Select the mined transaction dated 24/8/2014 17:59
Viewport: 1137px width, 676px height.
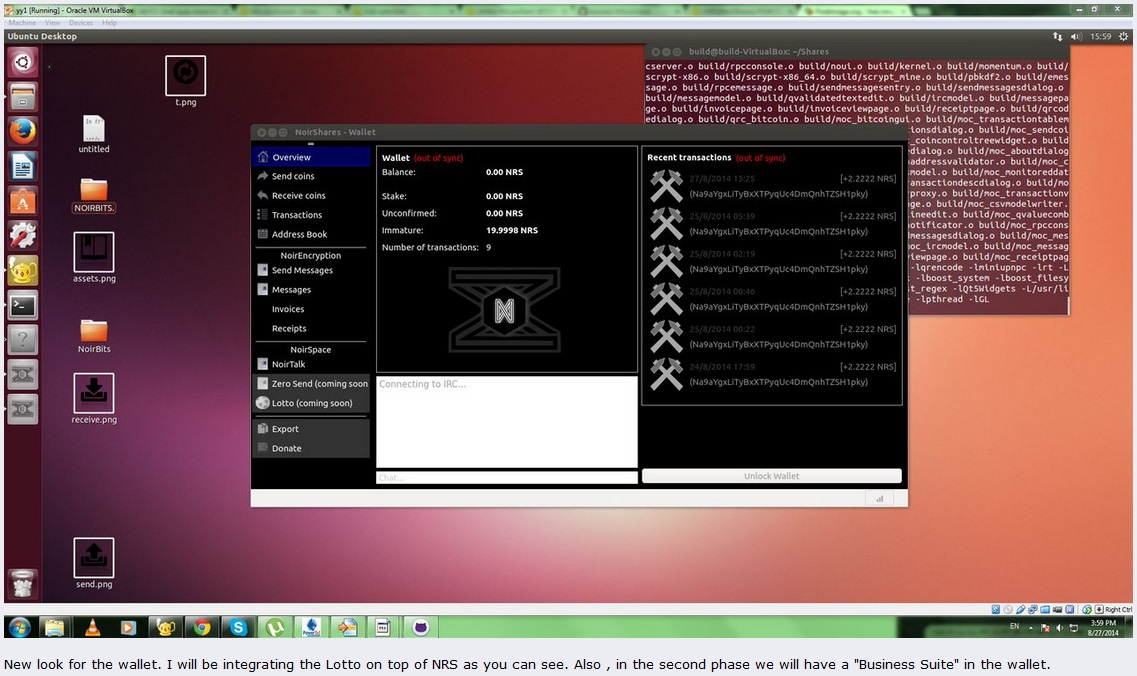(772, 374)
